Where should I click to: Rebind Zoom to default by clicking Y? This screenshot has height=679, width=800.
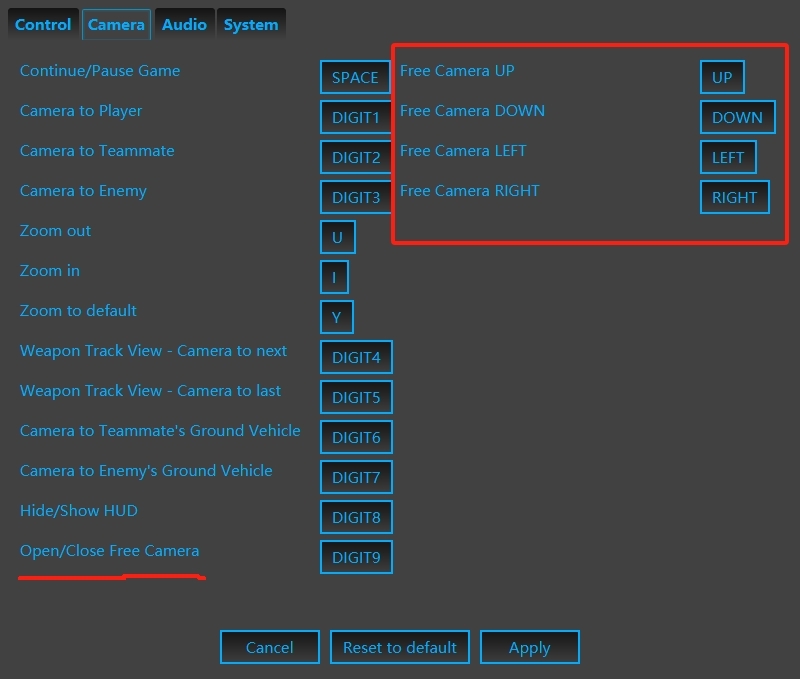[x=336, y=316]
